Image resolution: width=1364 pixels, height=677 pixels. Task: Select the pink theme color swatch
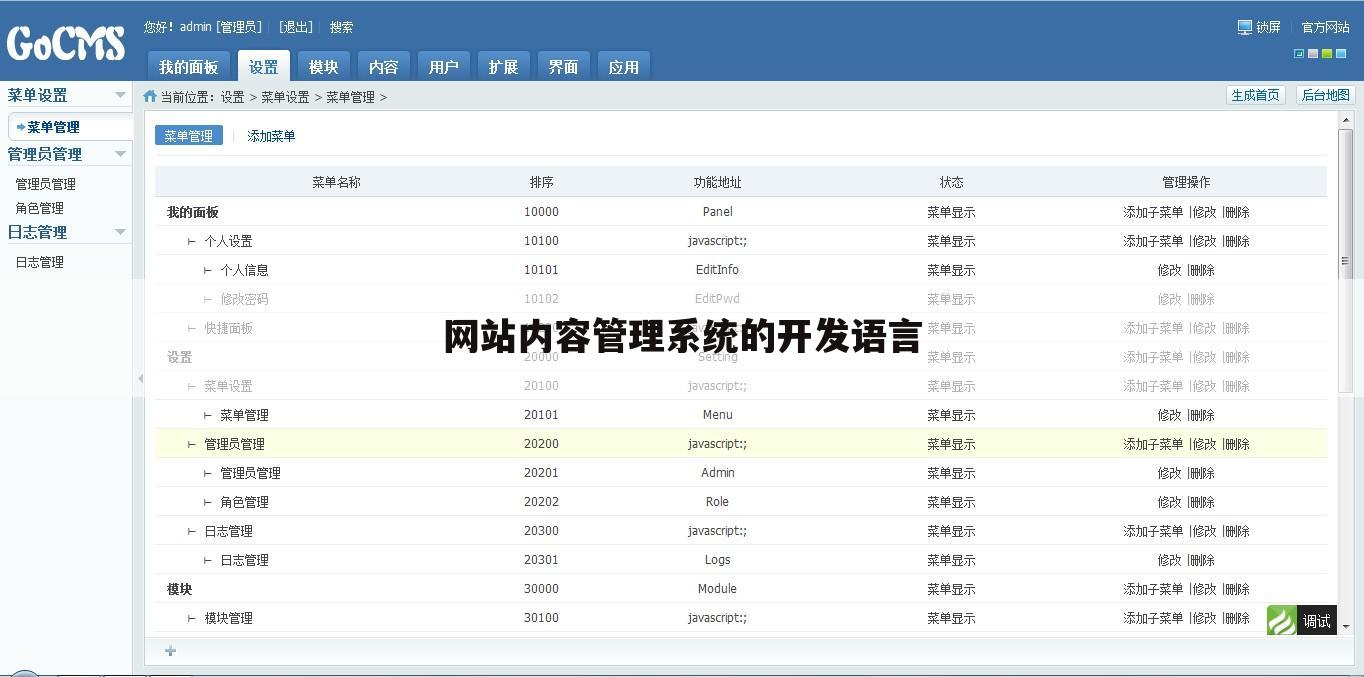click(x=1313, y=52)
